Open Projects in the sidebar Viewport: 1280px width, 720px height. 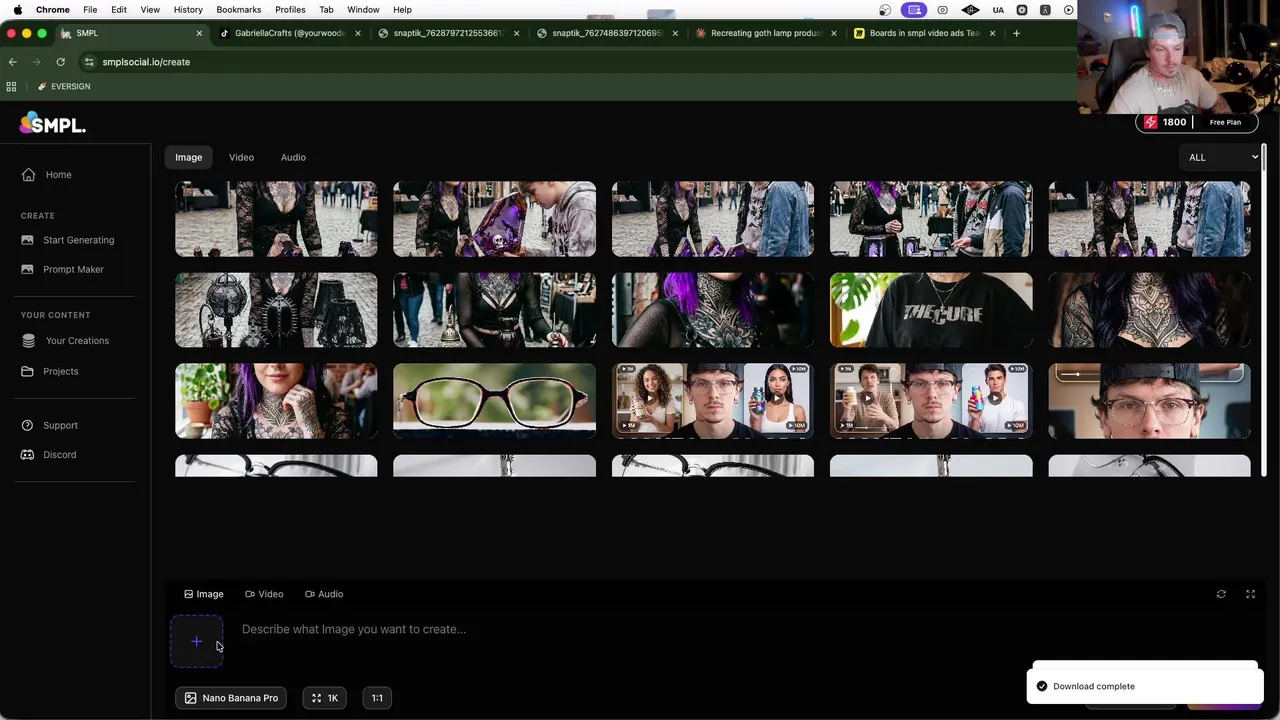pos(60,371)
